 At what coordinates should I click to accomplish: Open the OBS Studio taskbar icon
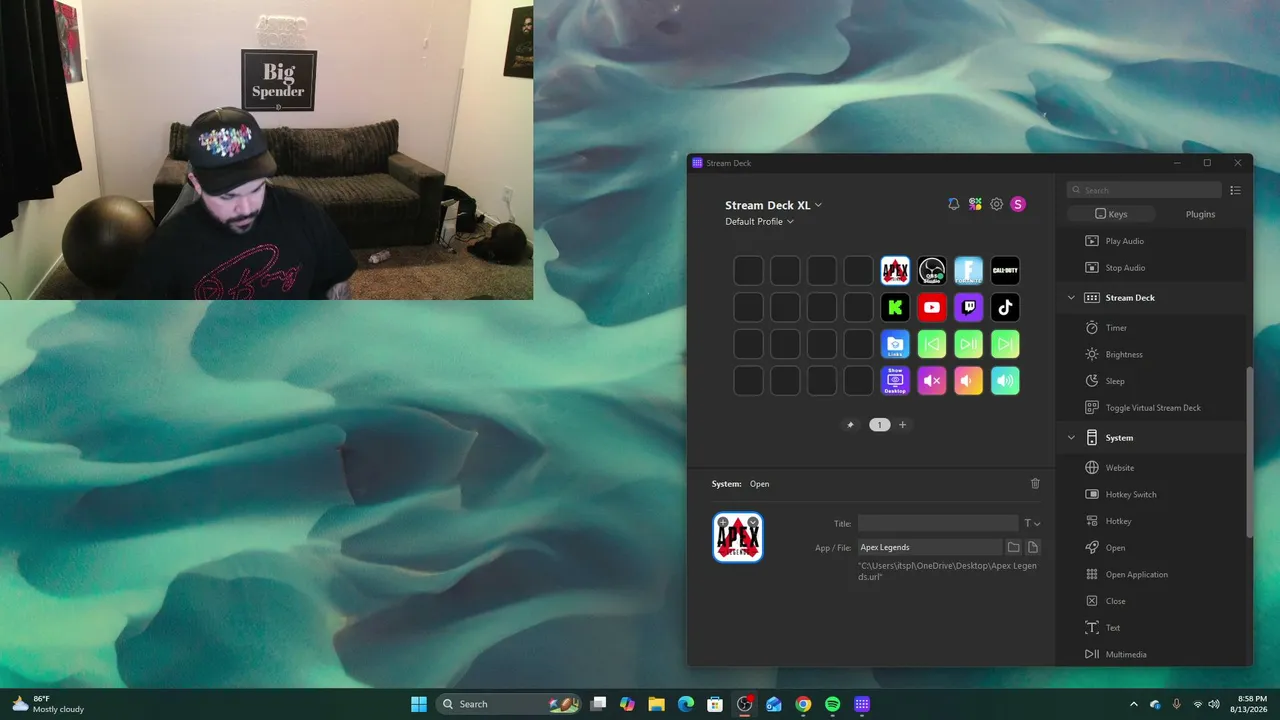pyautogui.click(x=744, y=704)
